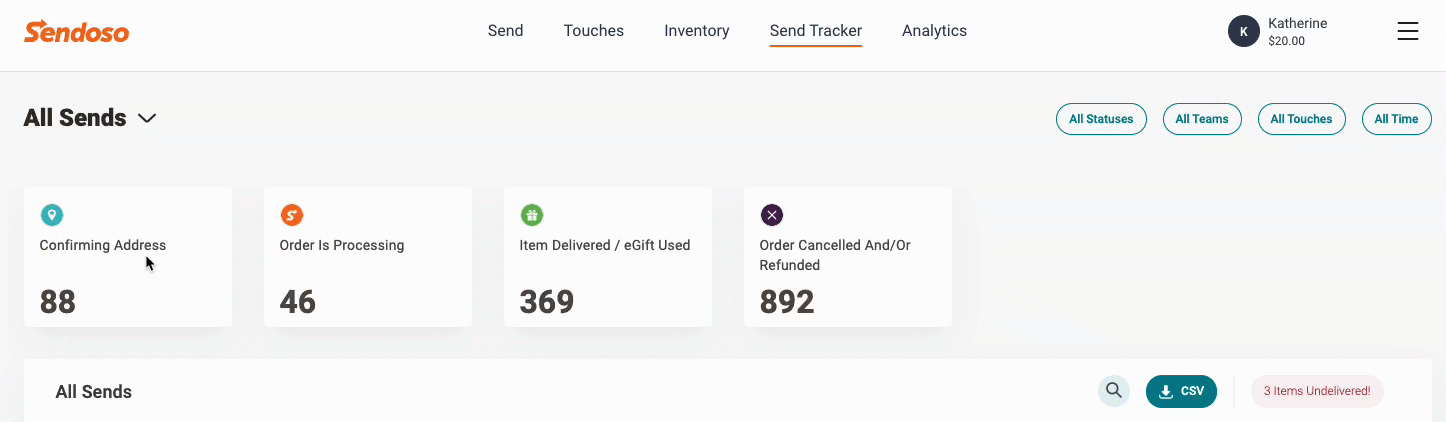Go to the Send tab
This screenshot has height=422, width=1446.
505,31
